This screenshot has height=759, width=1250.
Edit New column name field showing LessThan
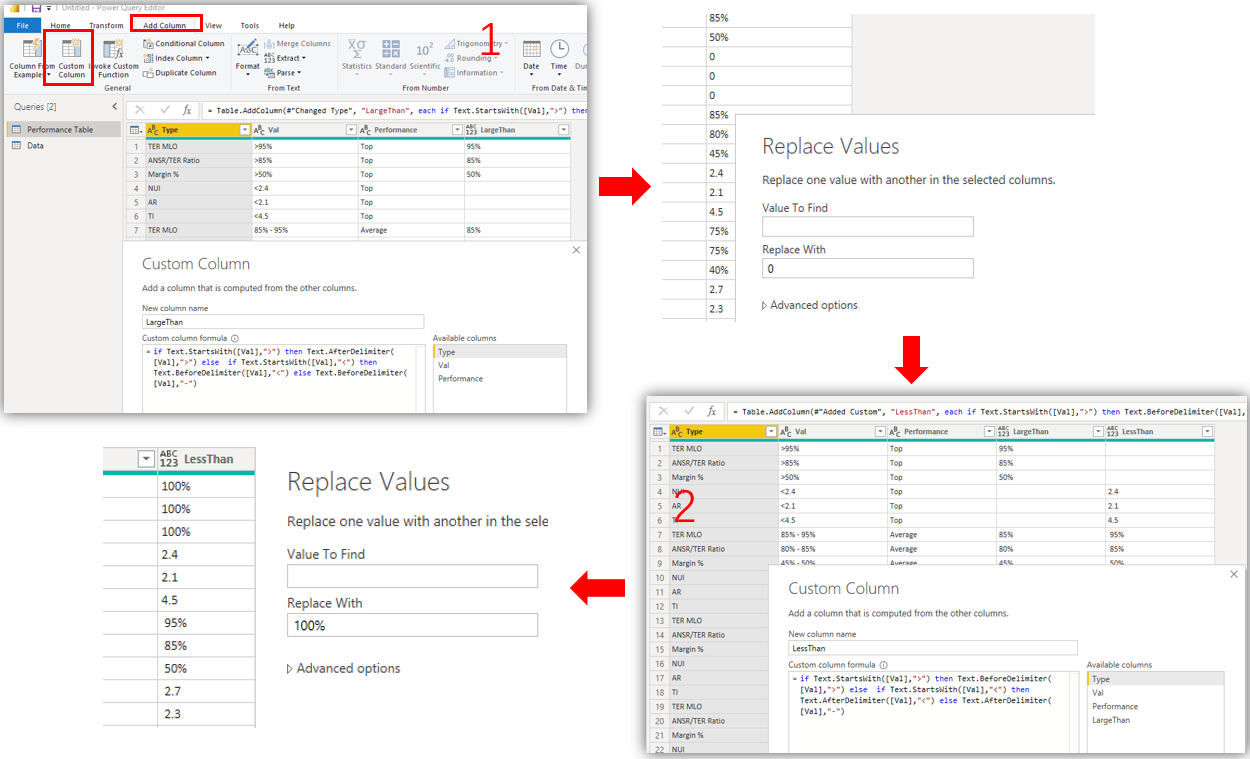[x=933, y=648]
